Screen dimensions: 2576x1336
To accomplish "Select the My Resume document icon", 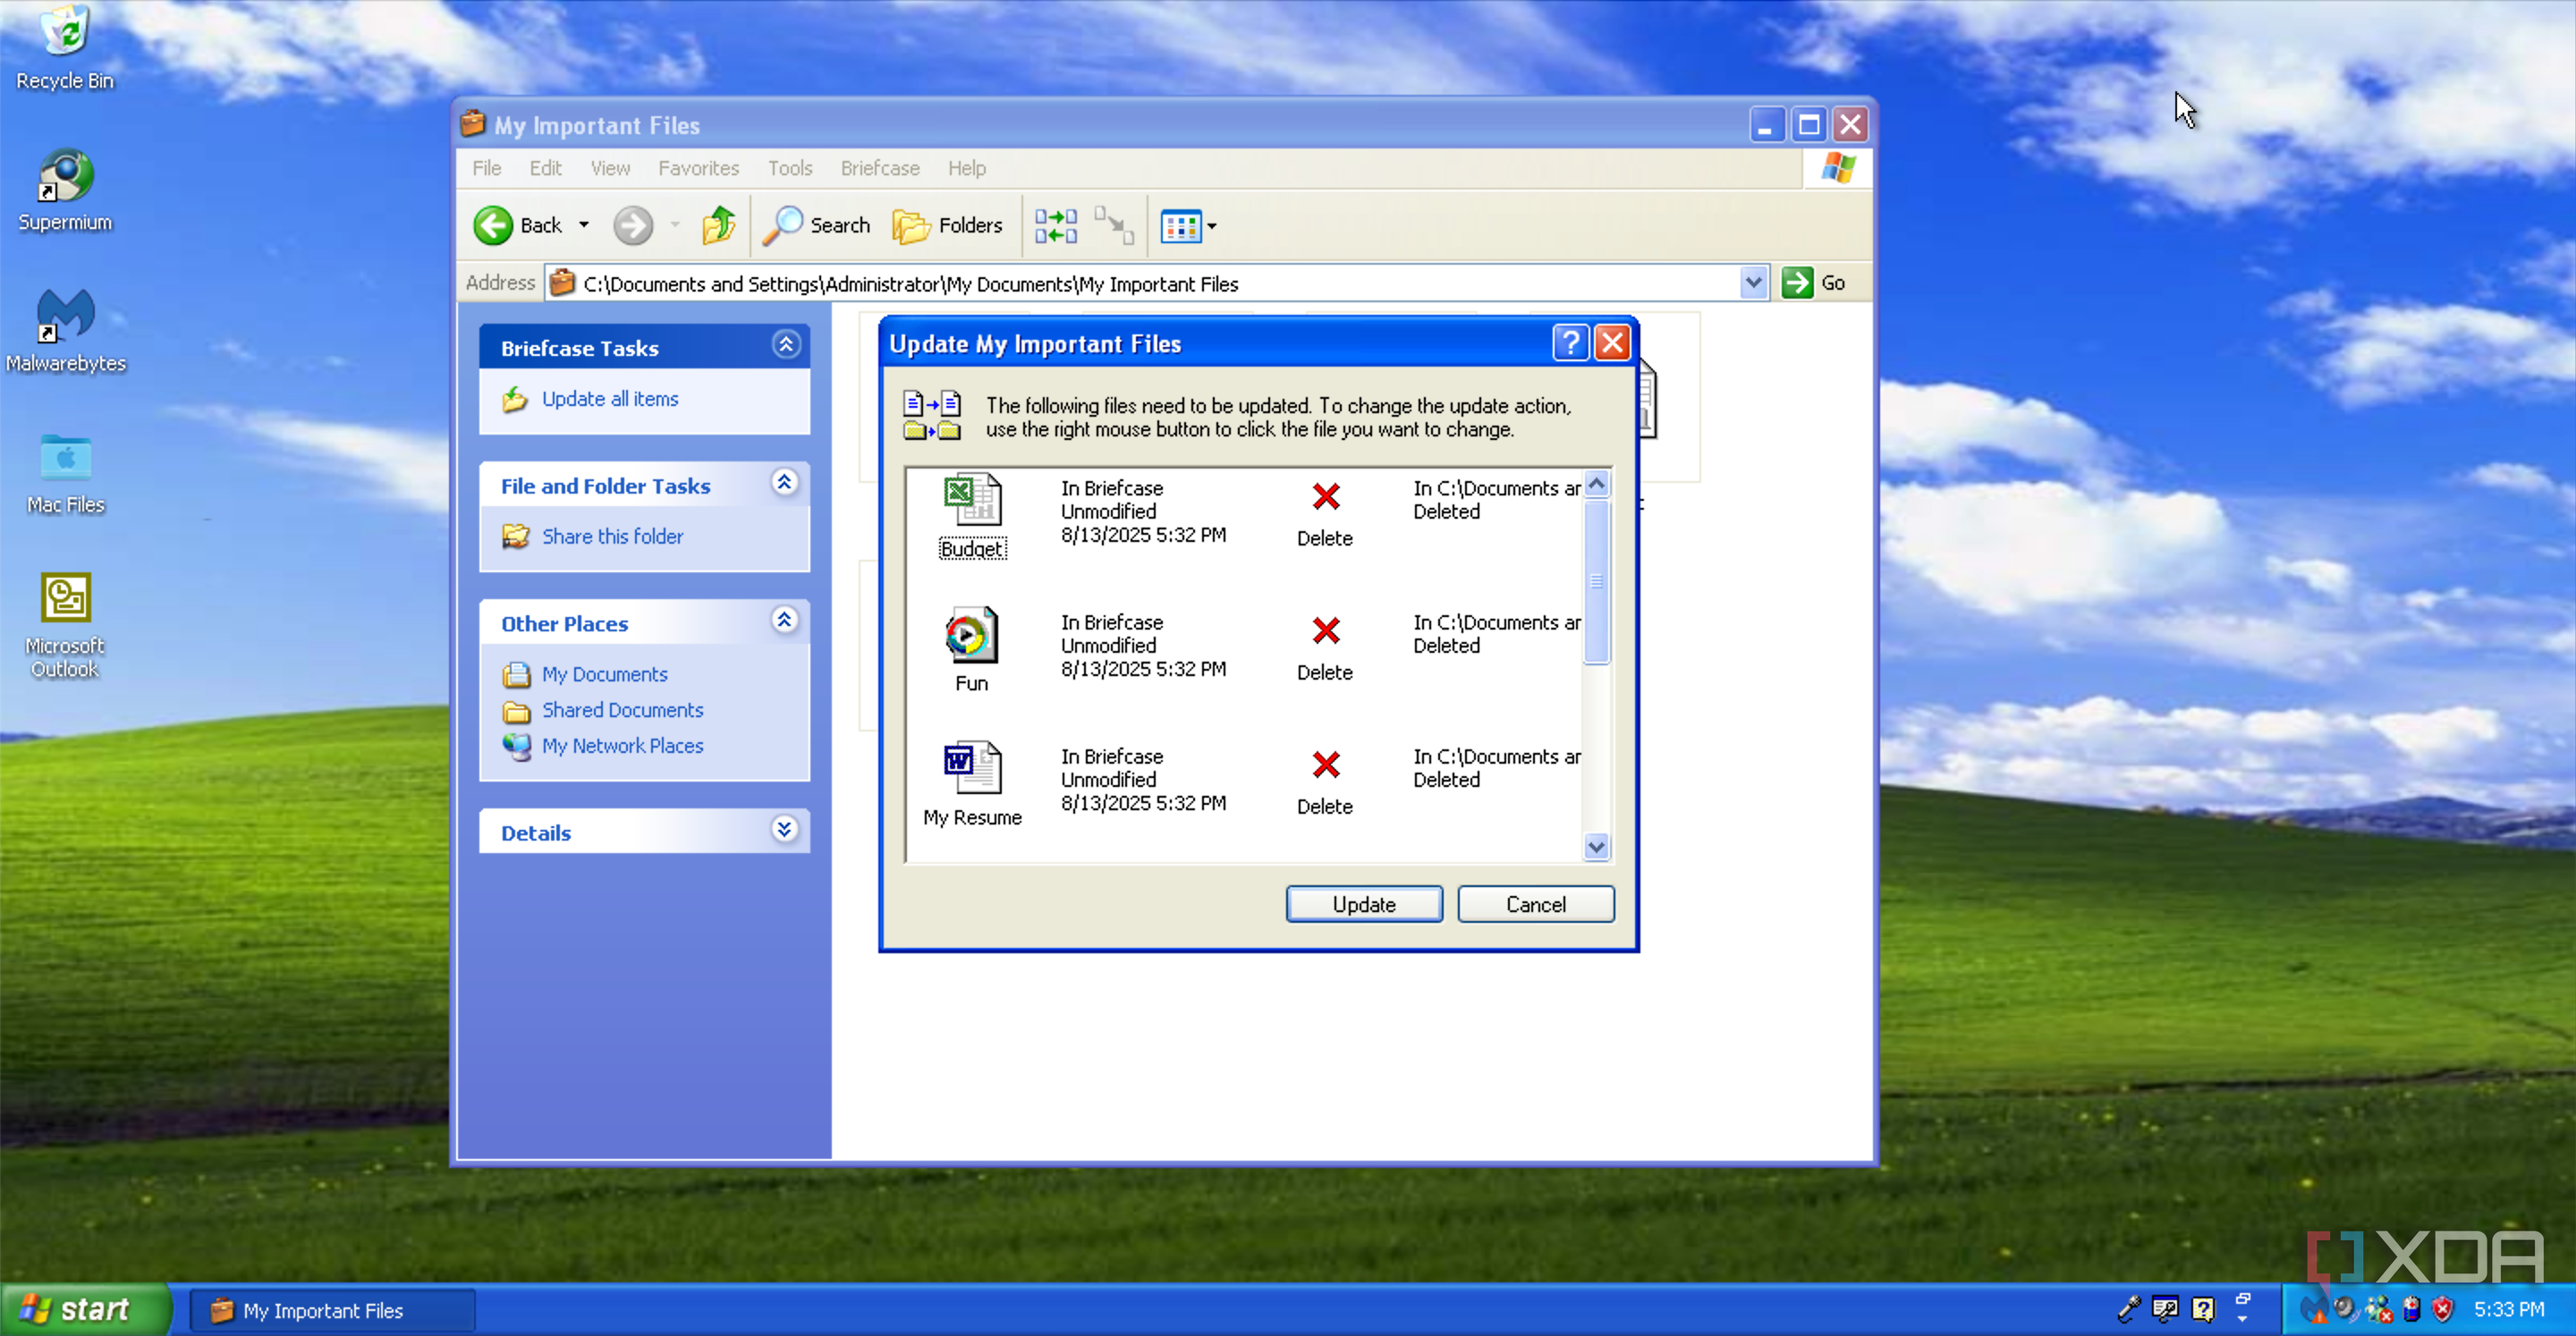I will 972,768.
